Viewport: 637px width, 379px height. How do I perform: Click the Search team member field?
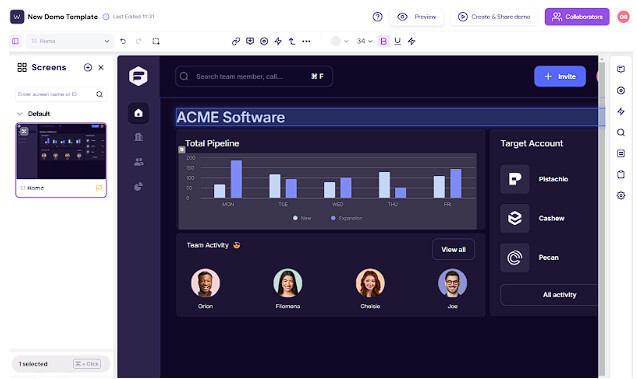coord(254,76)
